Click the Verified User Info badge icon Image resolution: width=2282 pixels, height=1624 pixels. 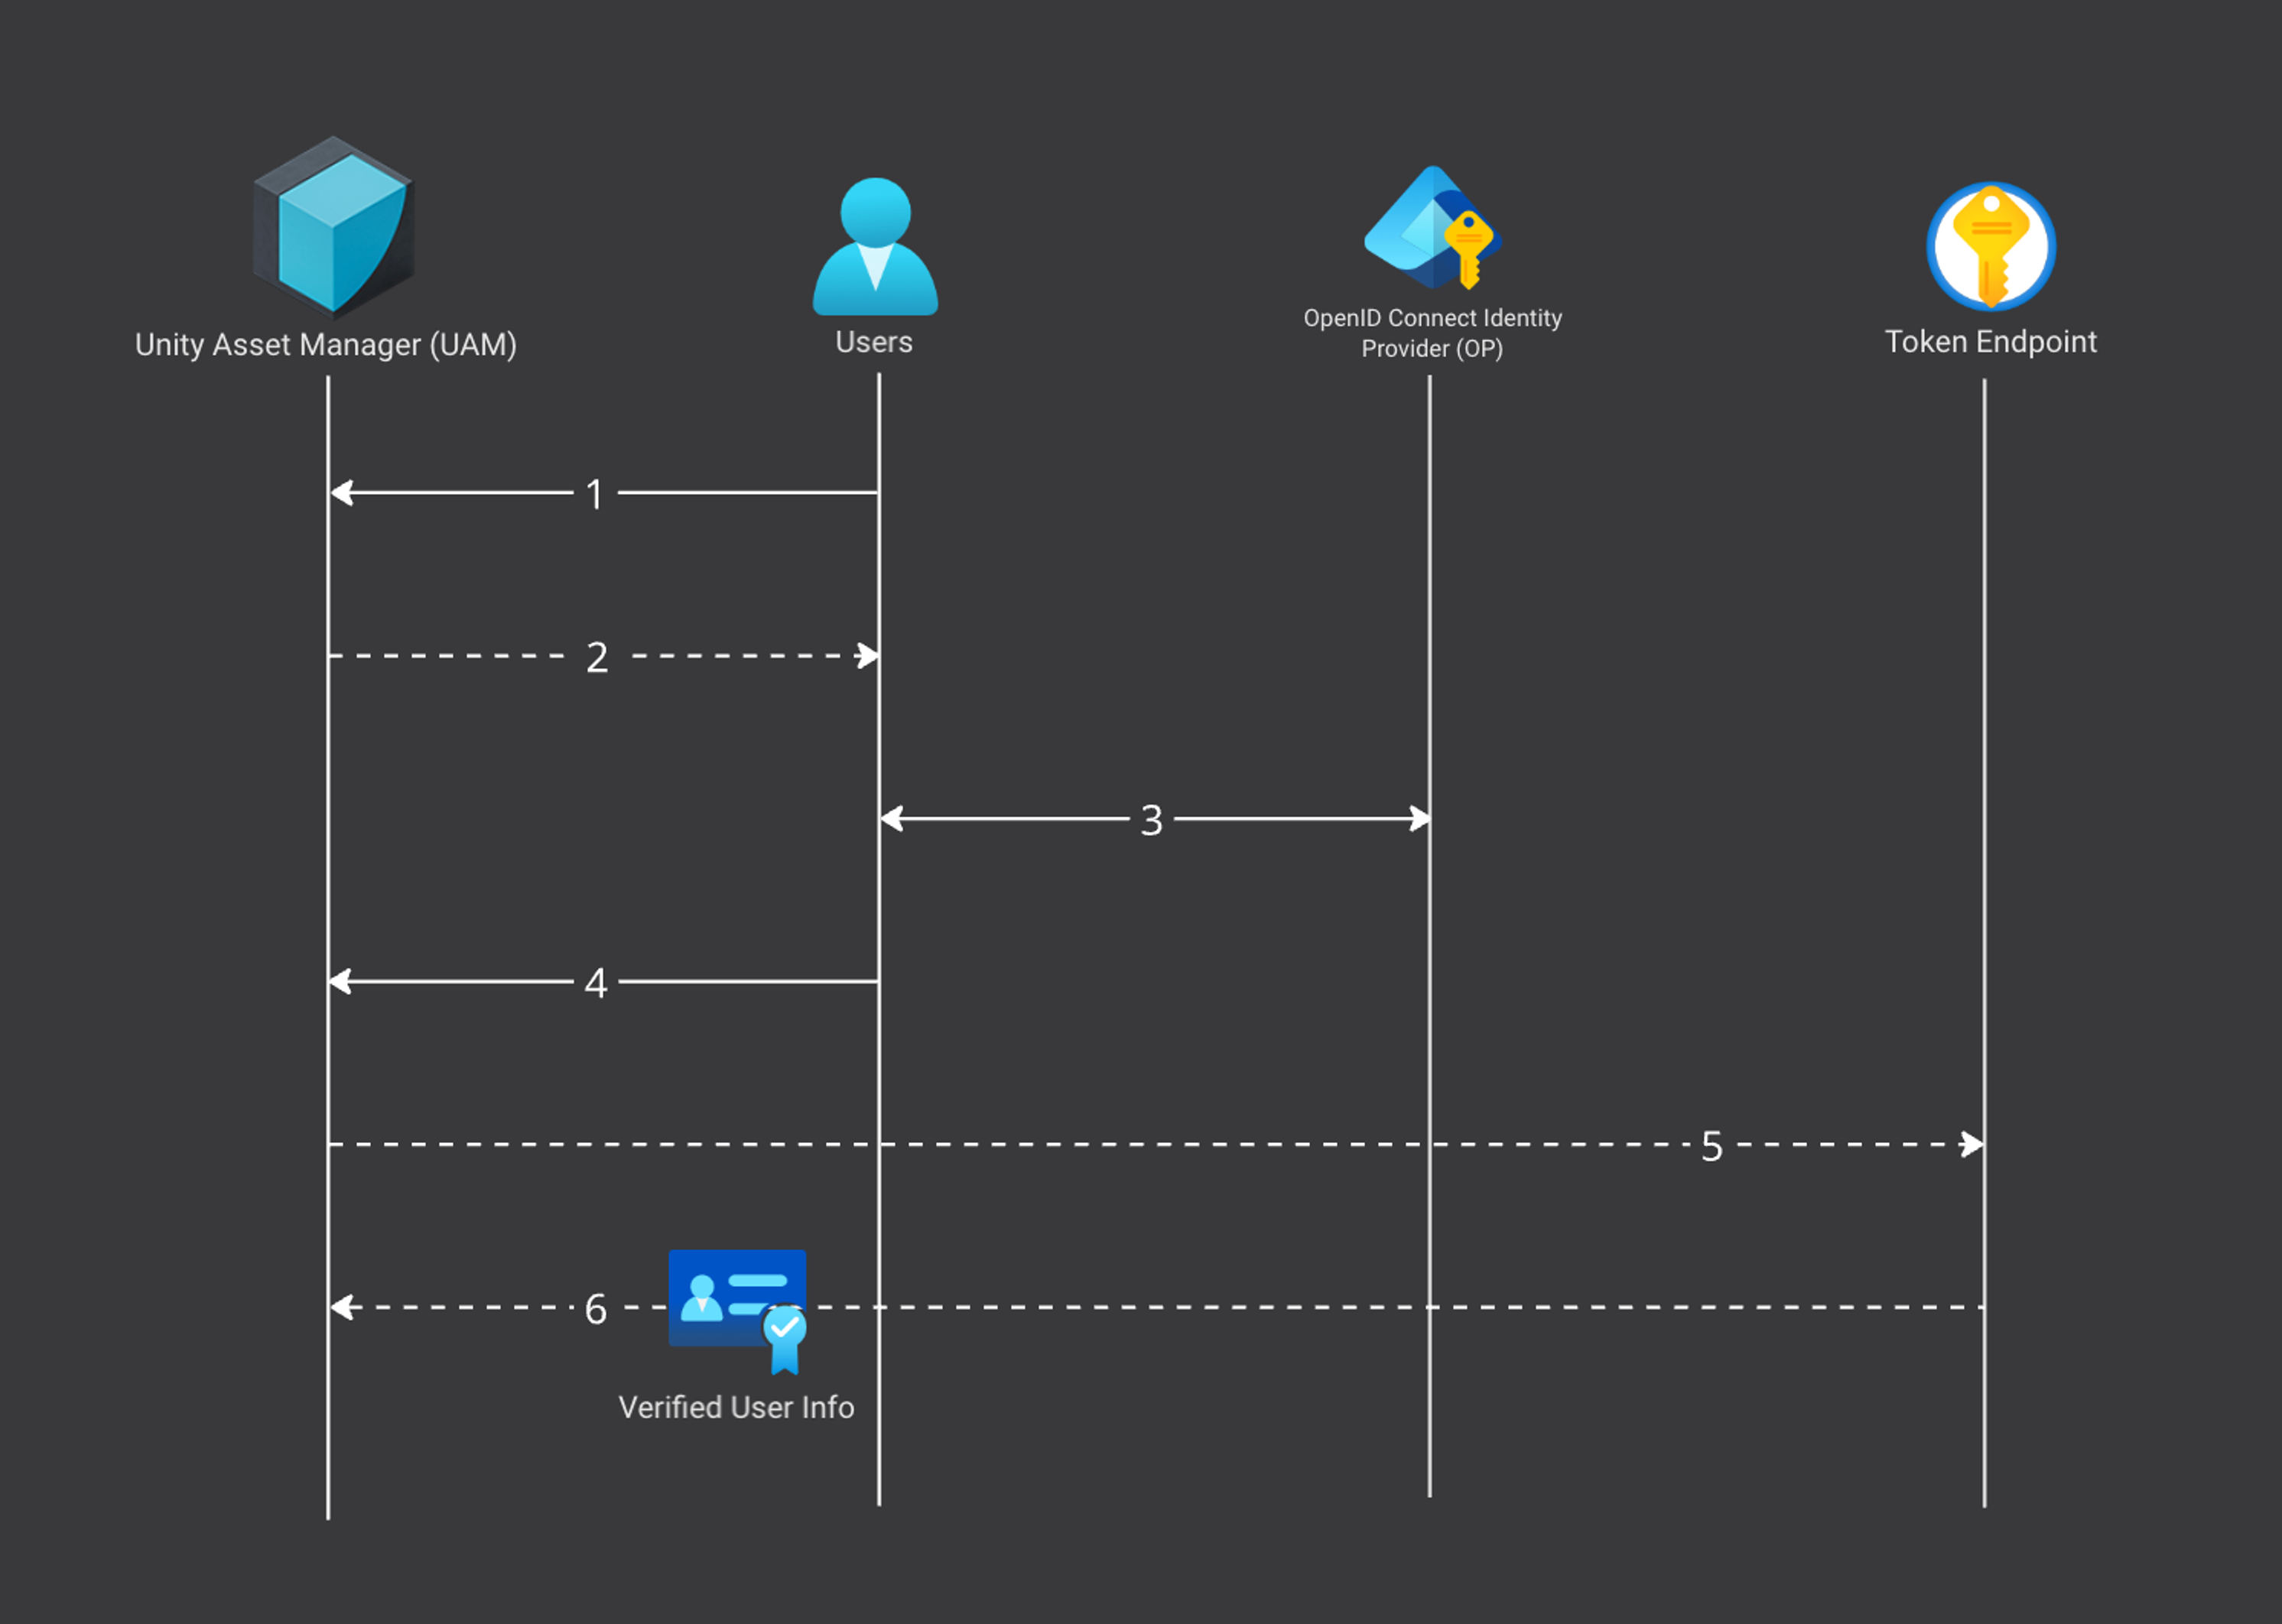pyautogui.click(x=738, y=1312)
